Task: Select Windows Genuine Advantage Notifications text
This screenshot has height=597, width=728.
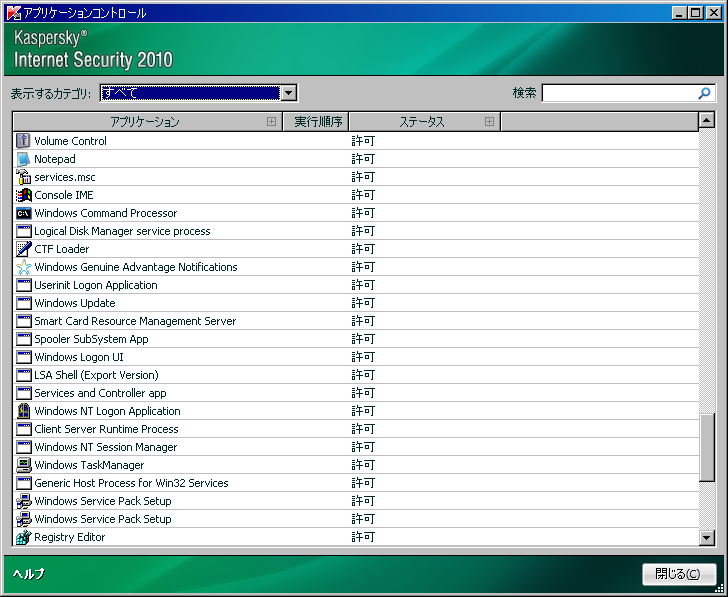Action: pos(136,267)
